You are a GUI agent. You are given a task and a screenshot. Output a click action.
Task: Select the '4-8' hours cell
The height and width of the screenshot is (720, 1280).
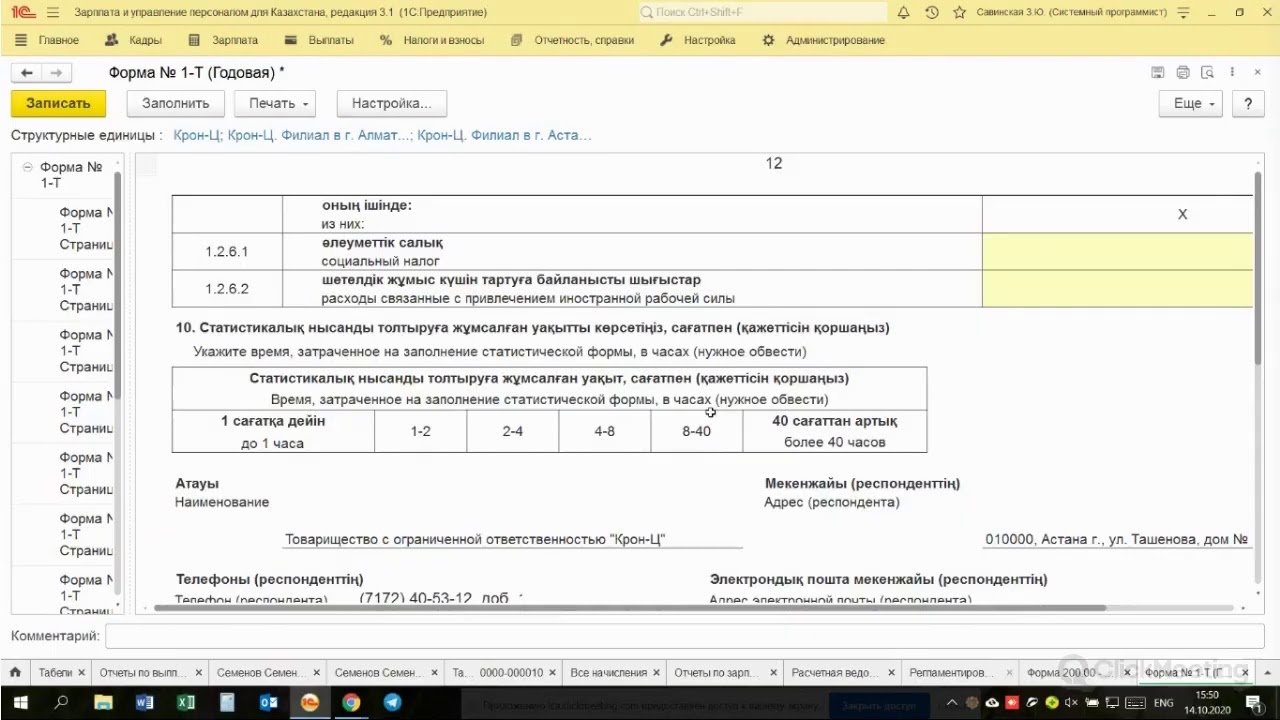(605, 431)
